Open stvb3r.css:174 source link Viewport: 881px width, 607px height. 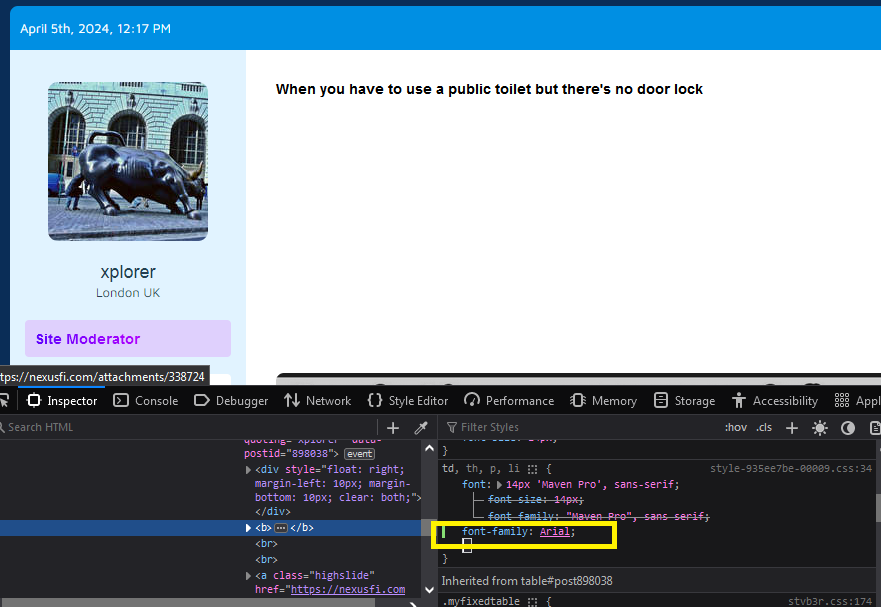(829, 601)
